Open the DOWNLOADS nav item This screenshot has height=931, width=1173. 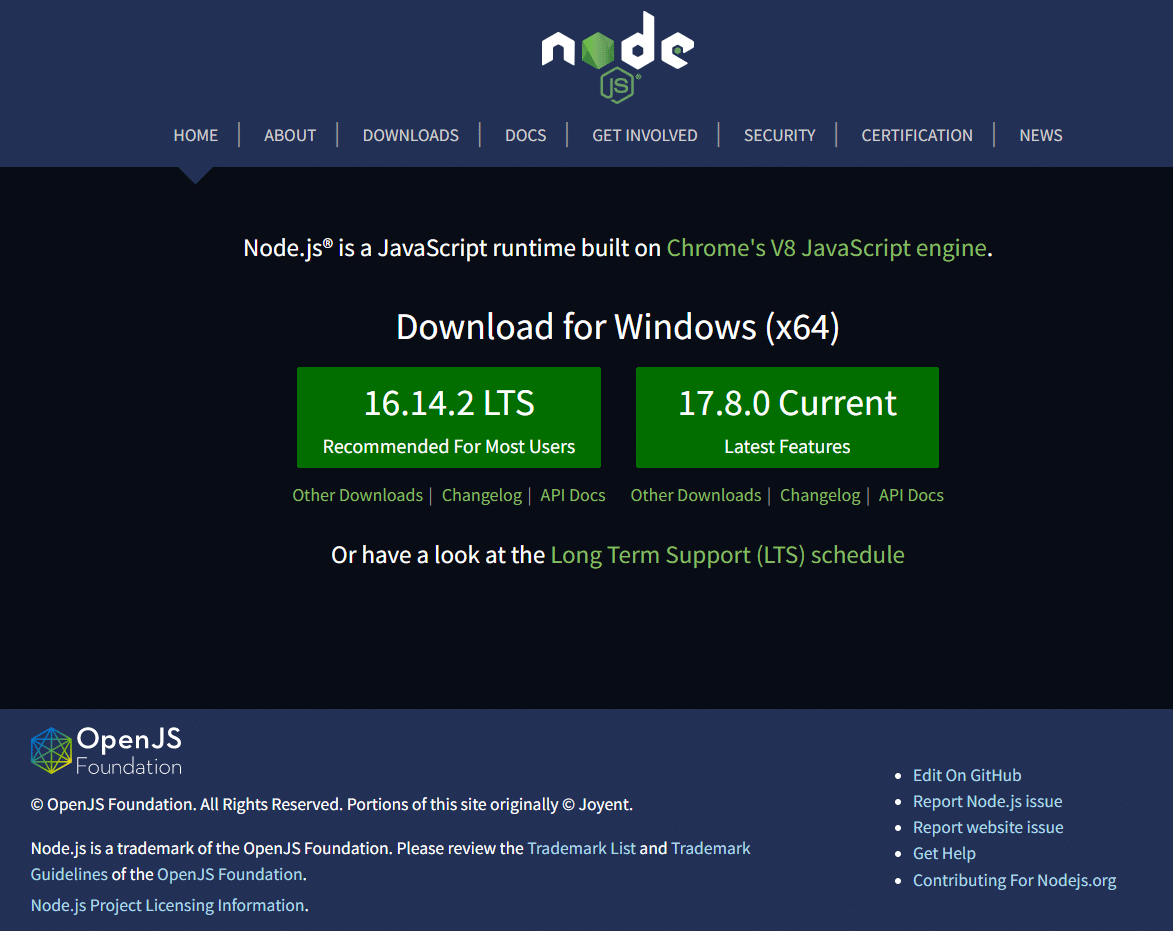(x=411, y=135)
